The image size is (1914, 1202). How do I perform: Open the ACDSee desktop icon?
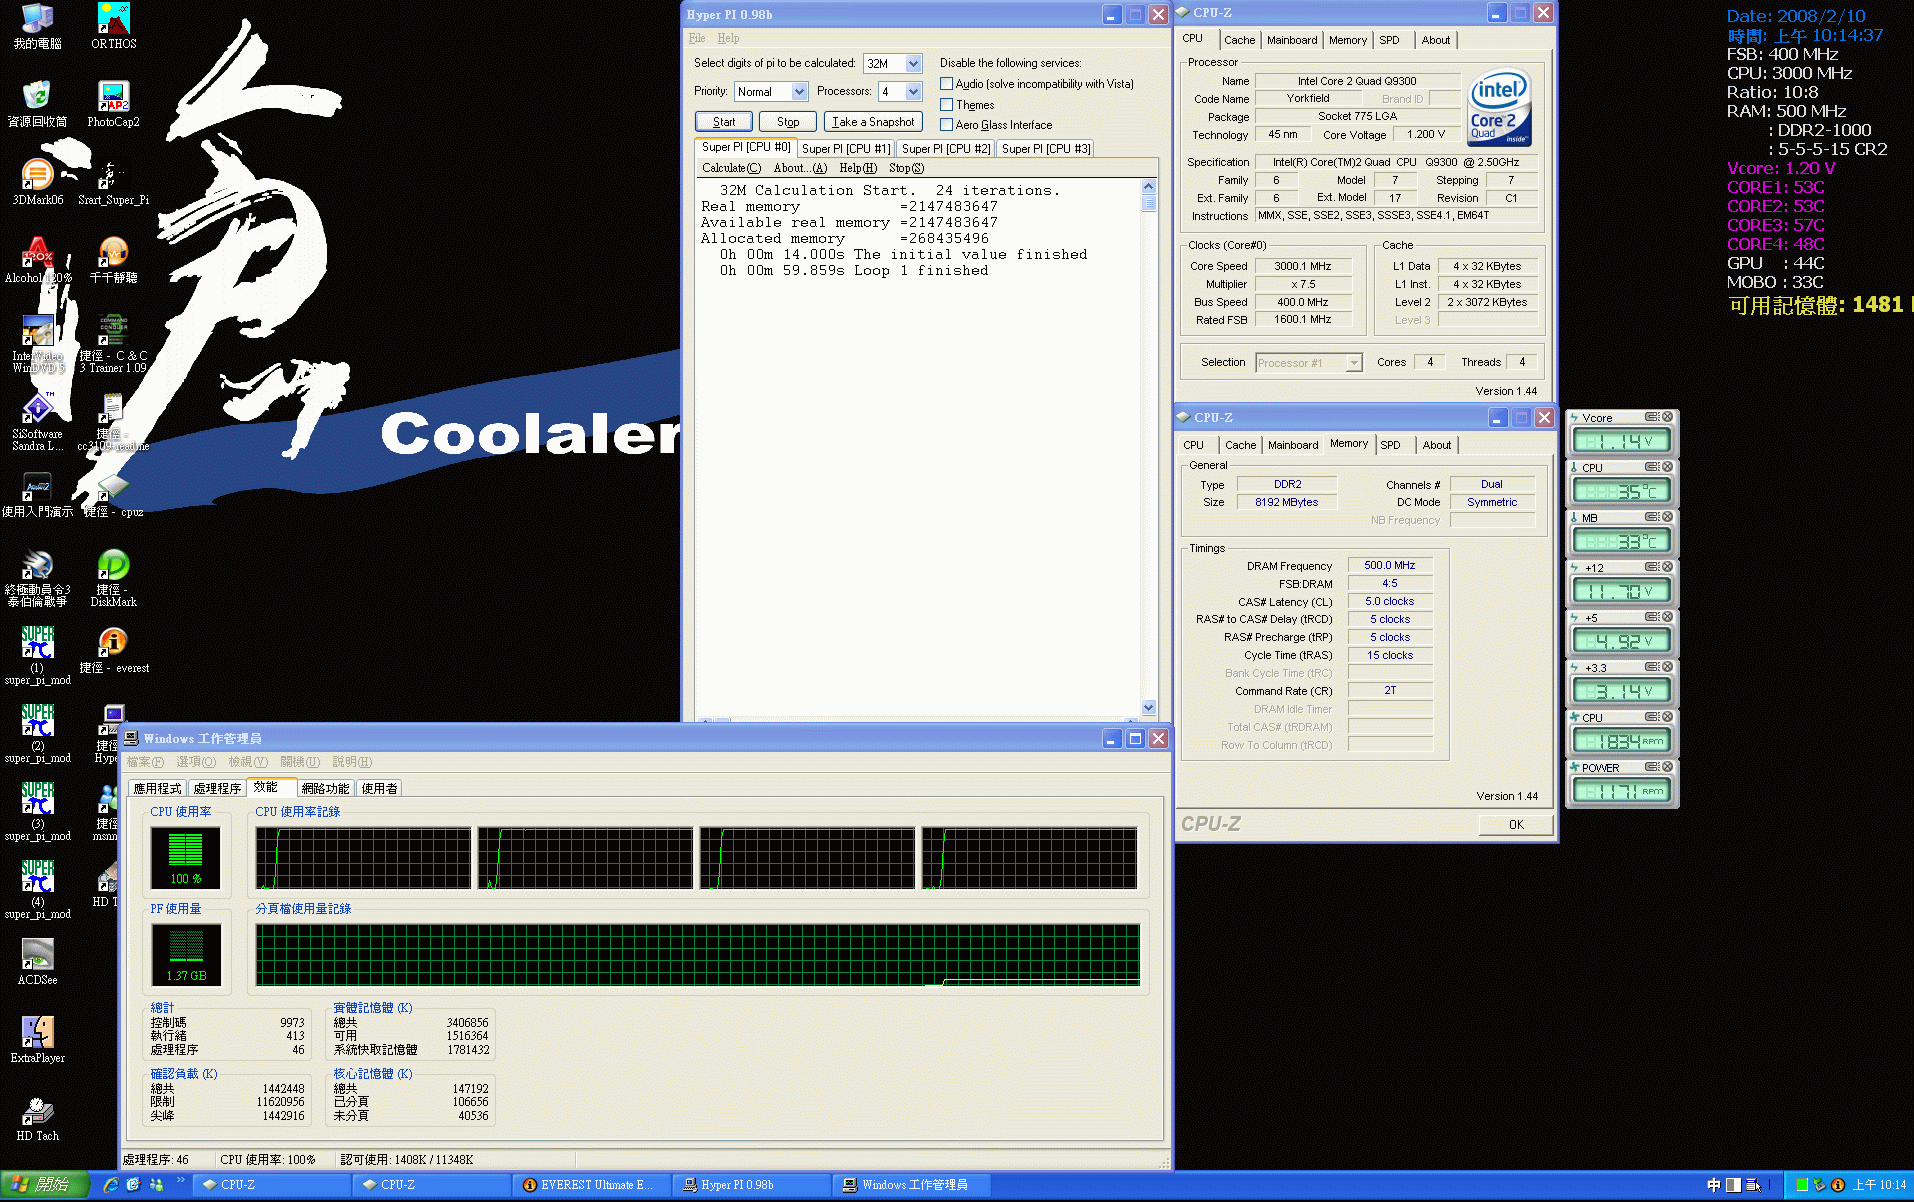click(x=37, y=955)
